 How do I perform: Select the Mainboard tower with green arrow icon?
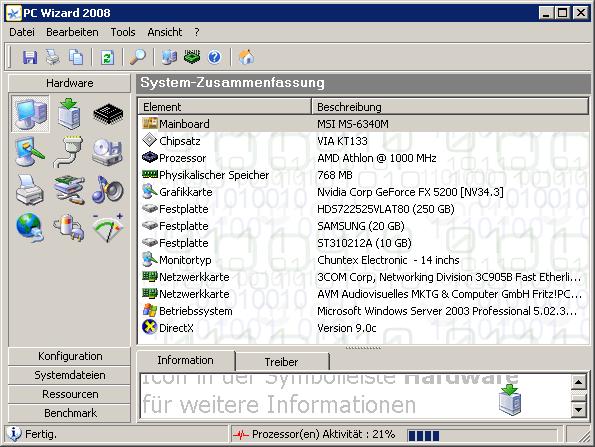(x=69, y=113)
